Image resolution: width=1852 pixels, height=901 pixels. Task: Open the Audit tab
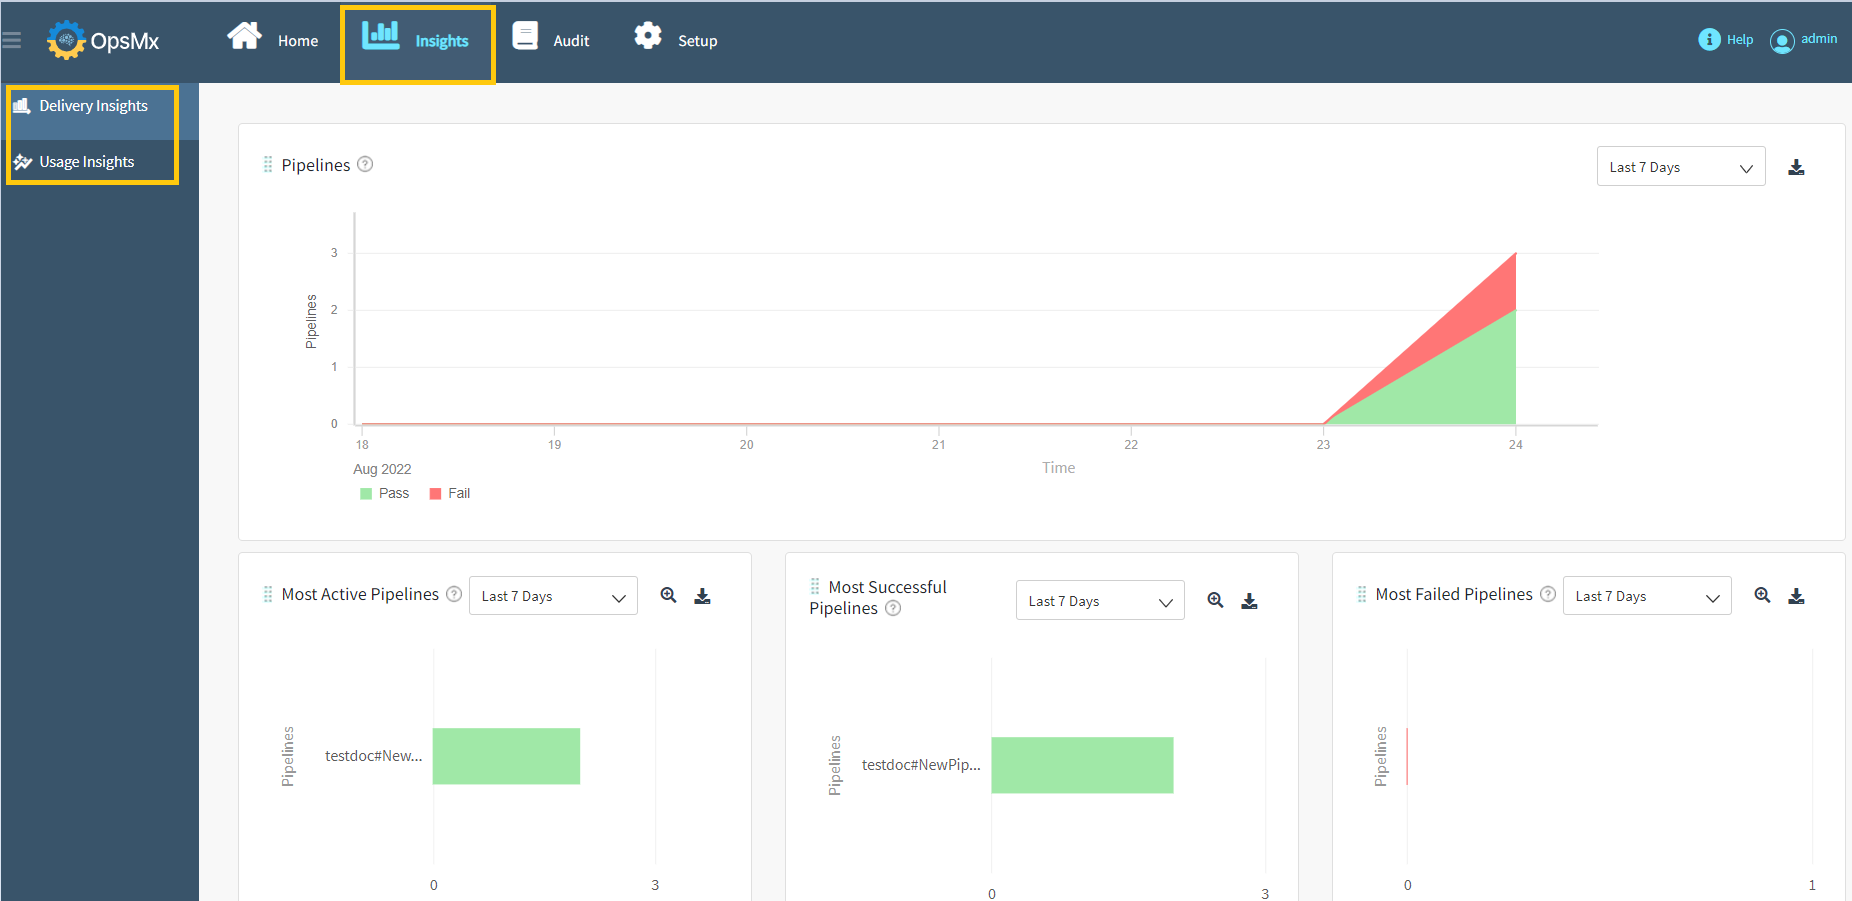552,40
